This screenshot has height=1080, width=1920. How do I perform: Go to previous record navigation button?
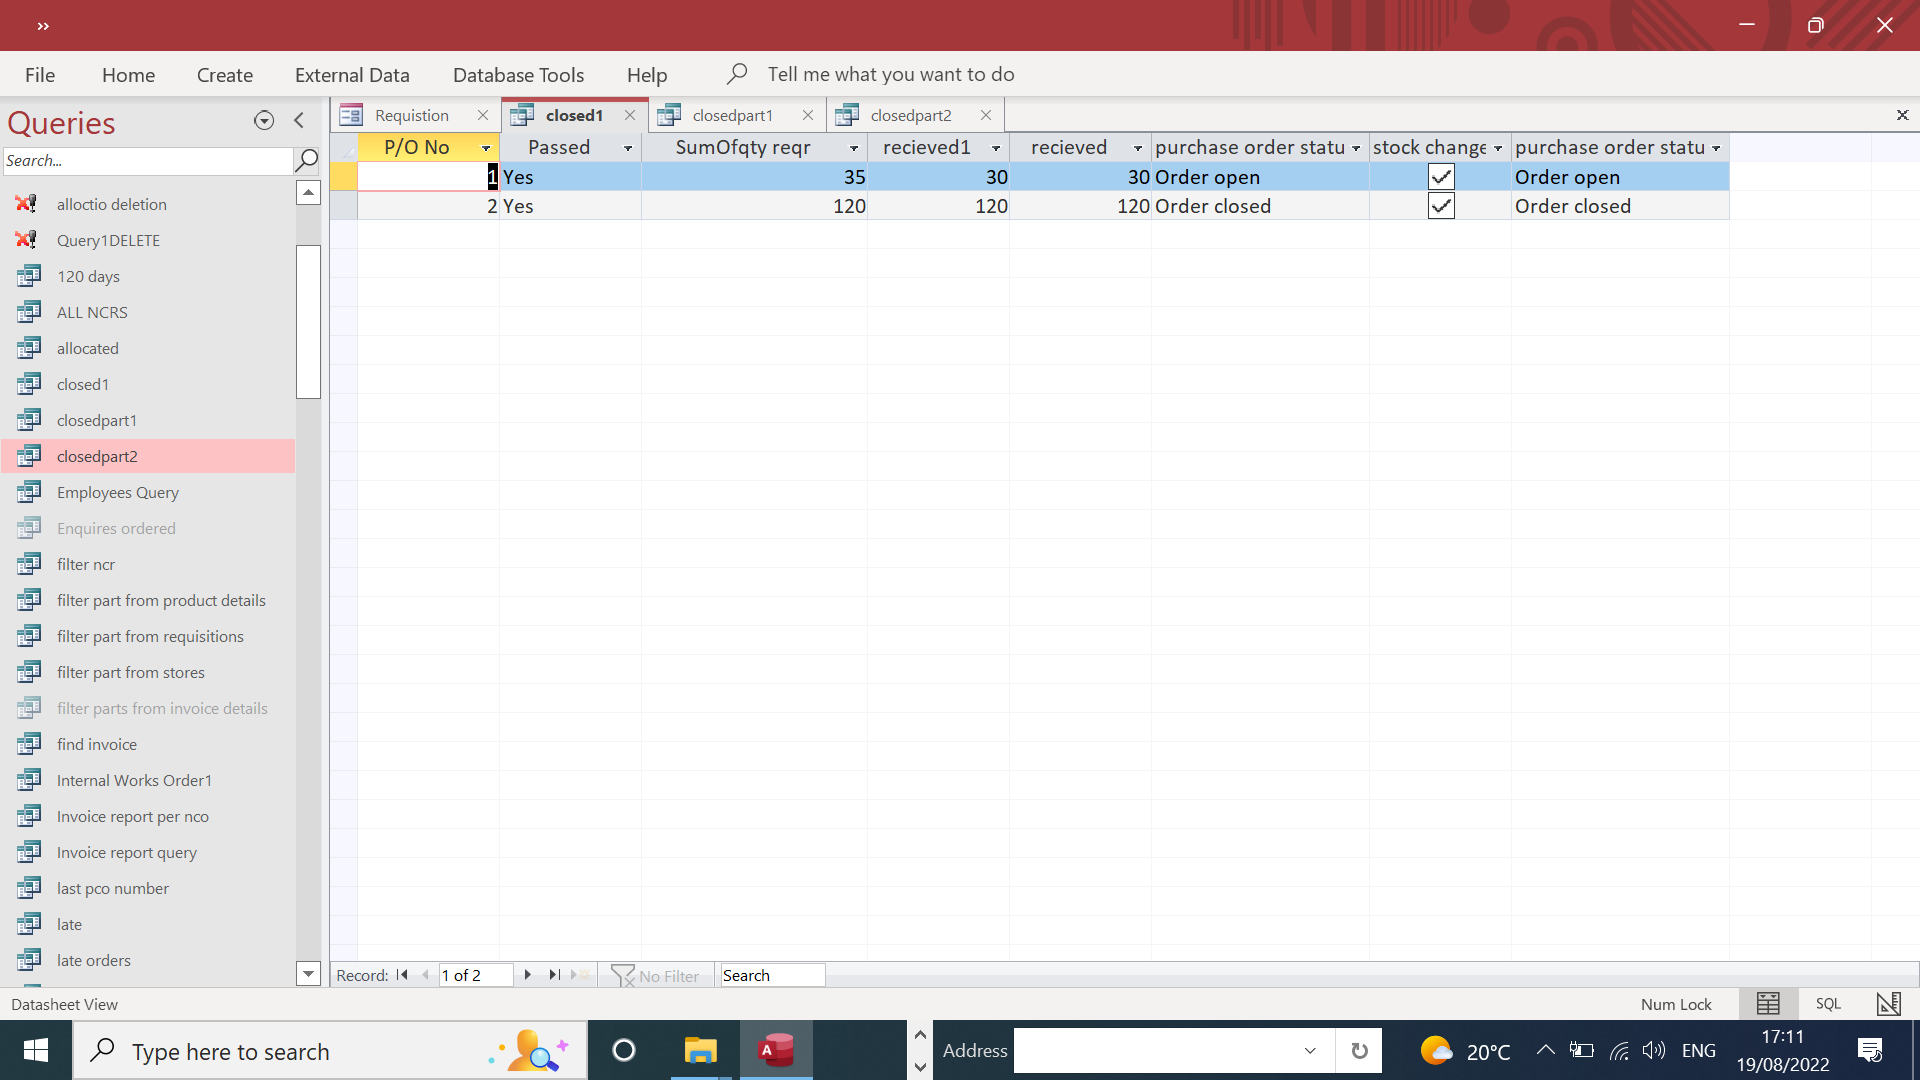coord(426,975)
